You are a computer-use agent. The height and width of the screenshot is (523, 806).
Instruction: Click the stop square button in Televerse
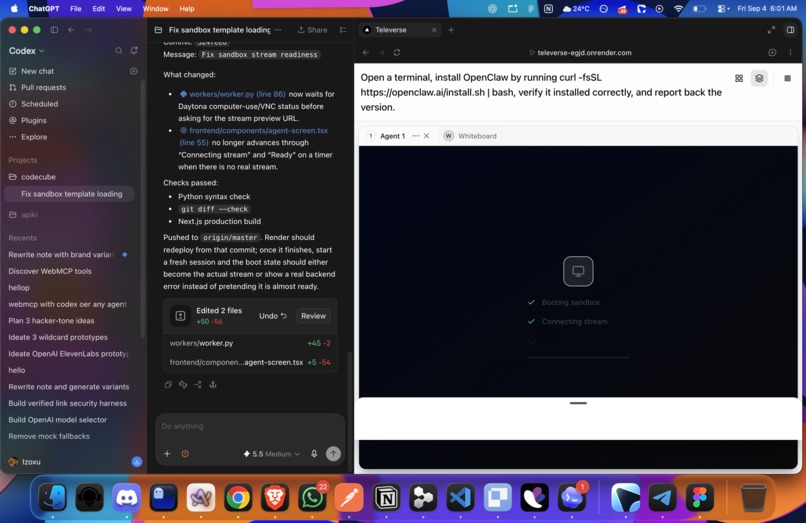click(x=787, y=78)
